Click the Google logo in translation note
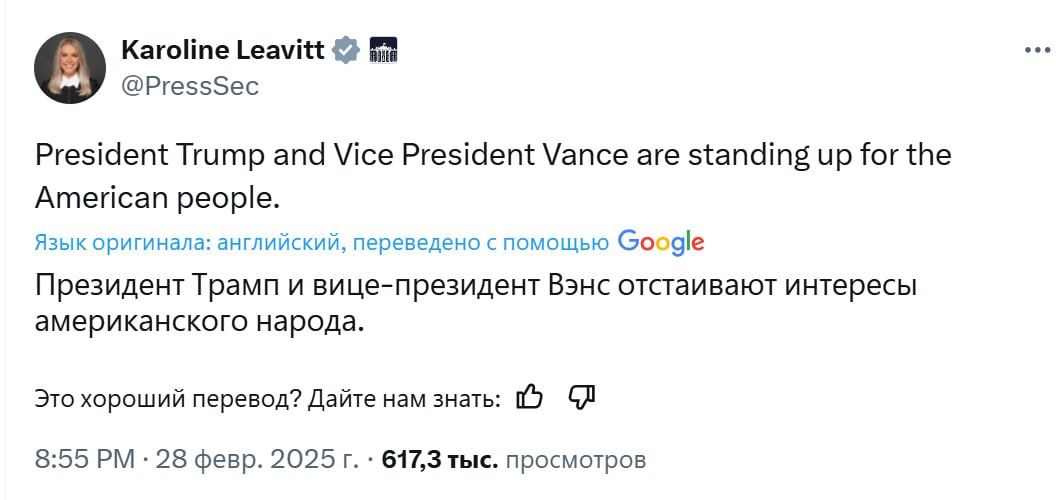Image resolution: width=1063 pixels, height=500 pixels. tap(661, 242)
